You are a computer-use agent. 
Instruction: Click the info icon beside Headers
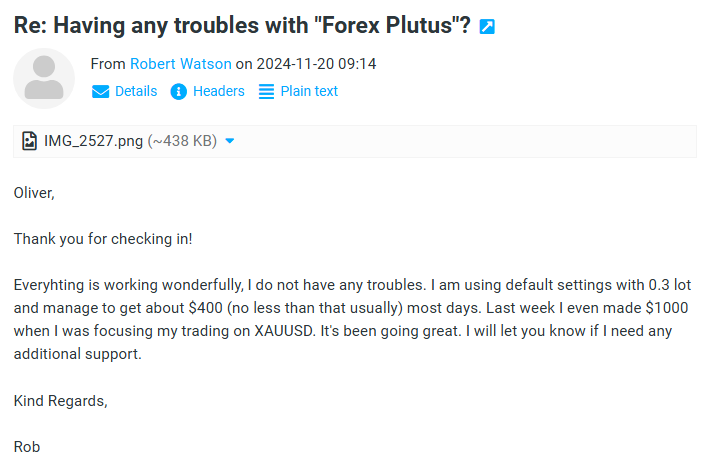point(179,91)
